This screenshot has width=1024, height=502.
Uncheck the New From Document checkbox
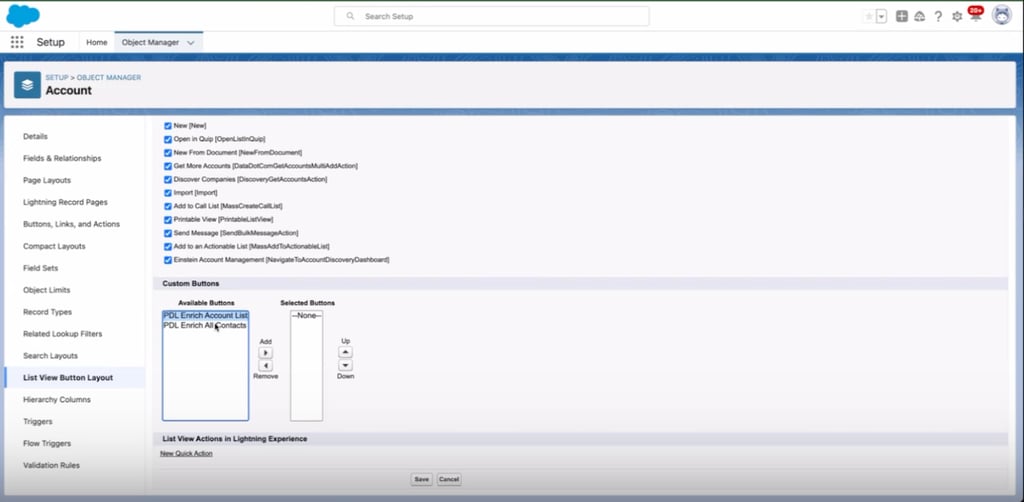tap(168, 152)
